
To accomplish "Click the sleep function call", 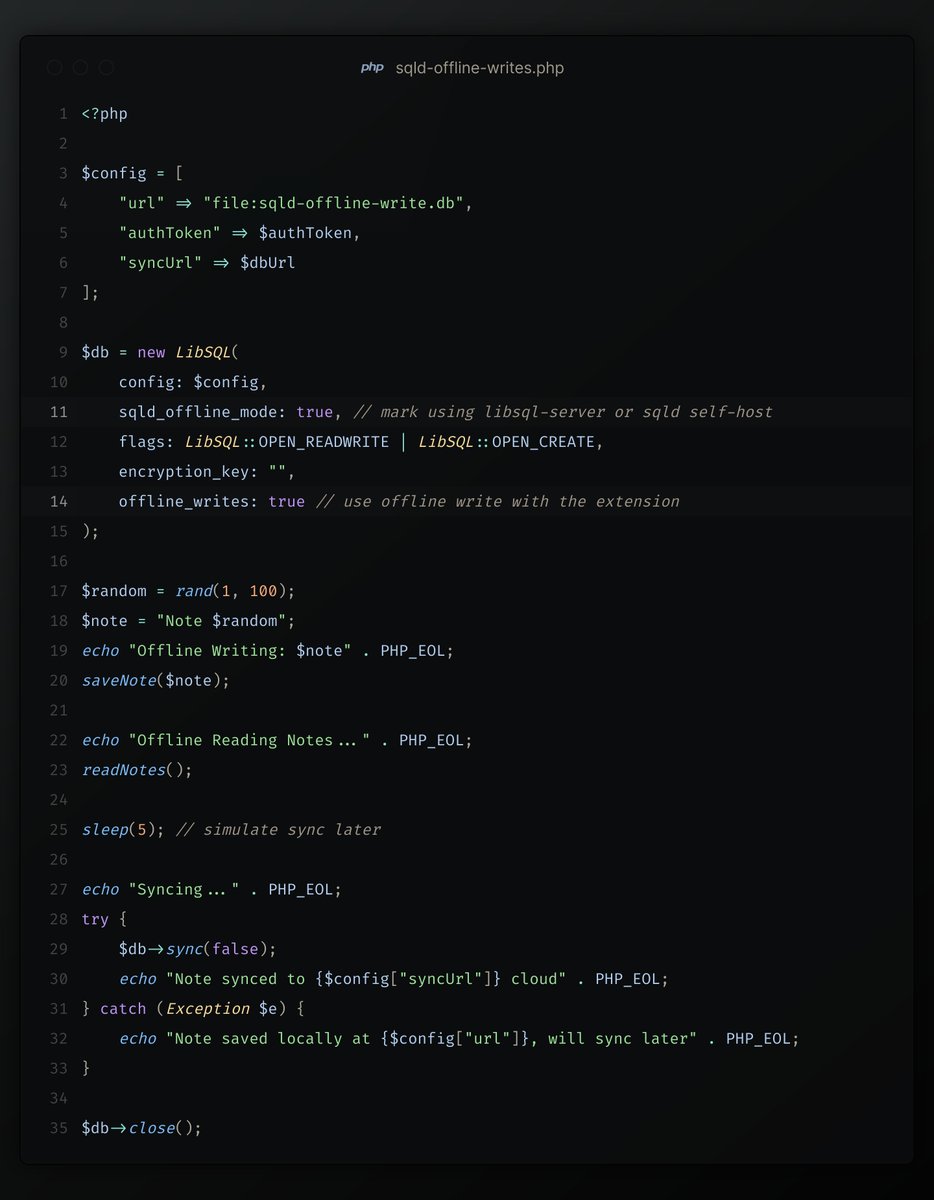I will pyautogui.click(x=105, y=830).
